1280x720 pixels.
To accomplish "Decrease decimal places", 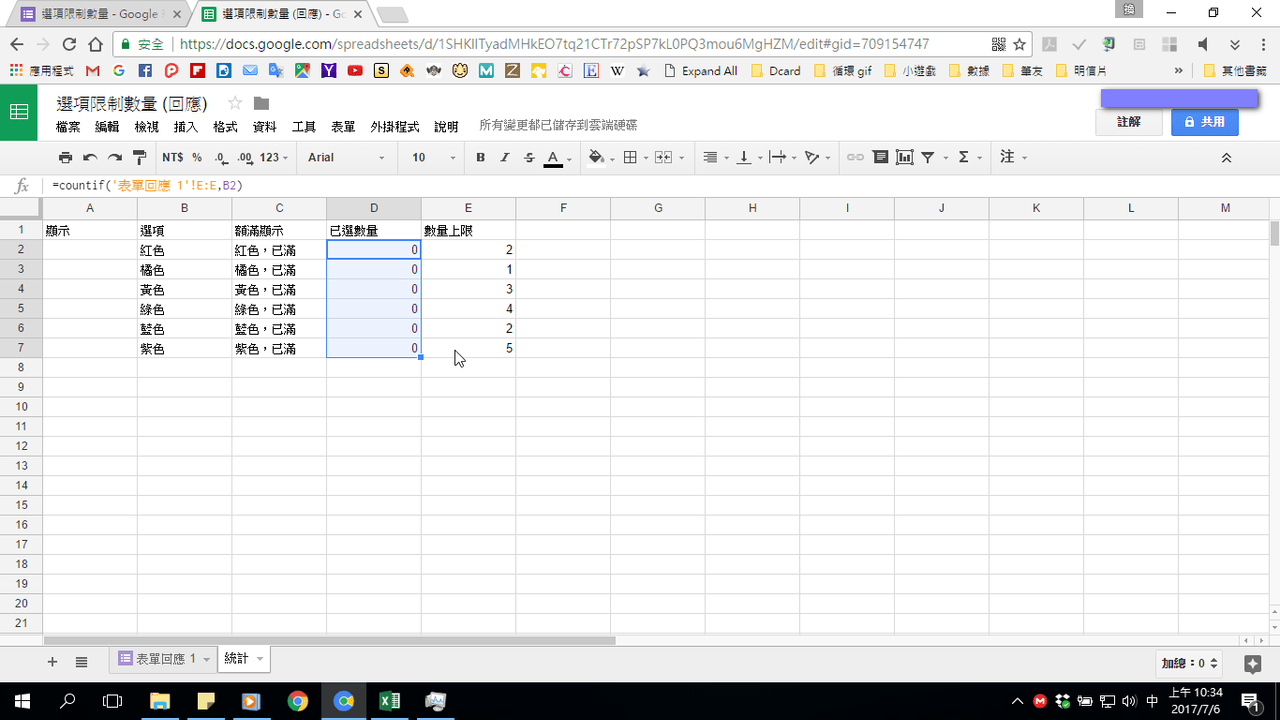I will [220, 157].
